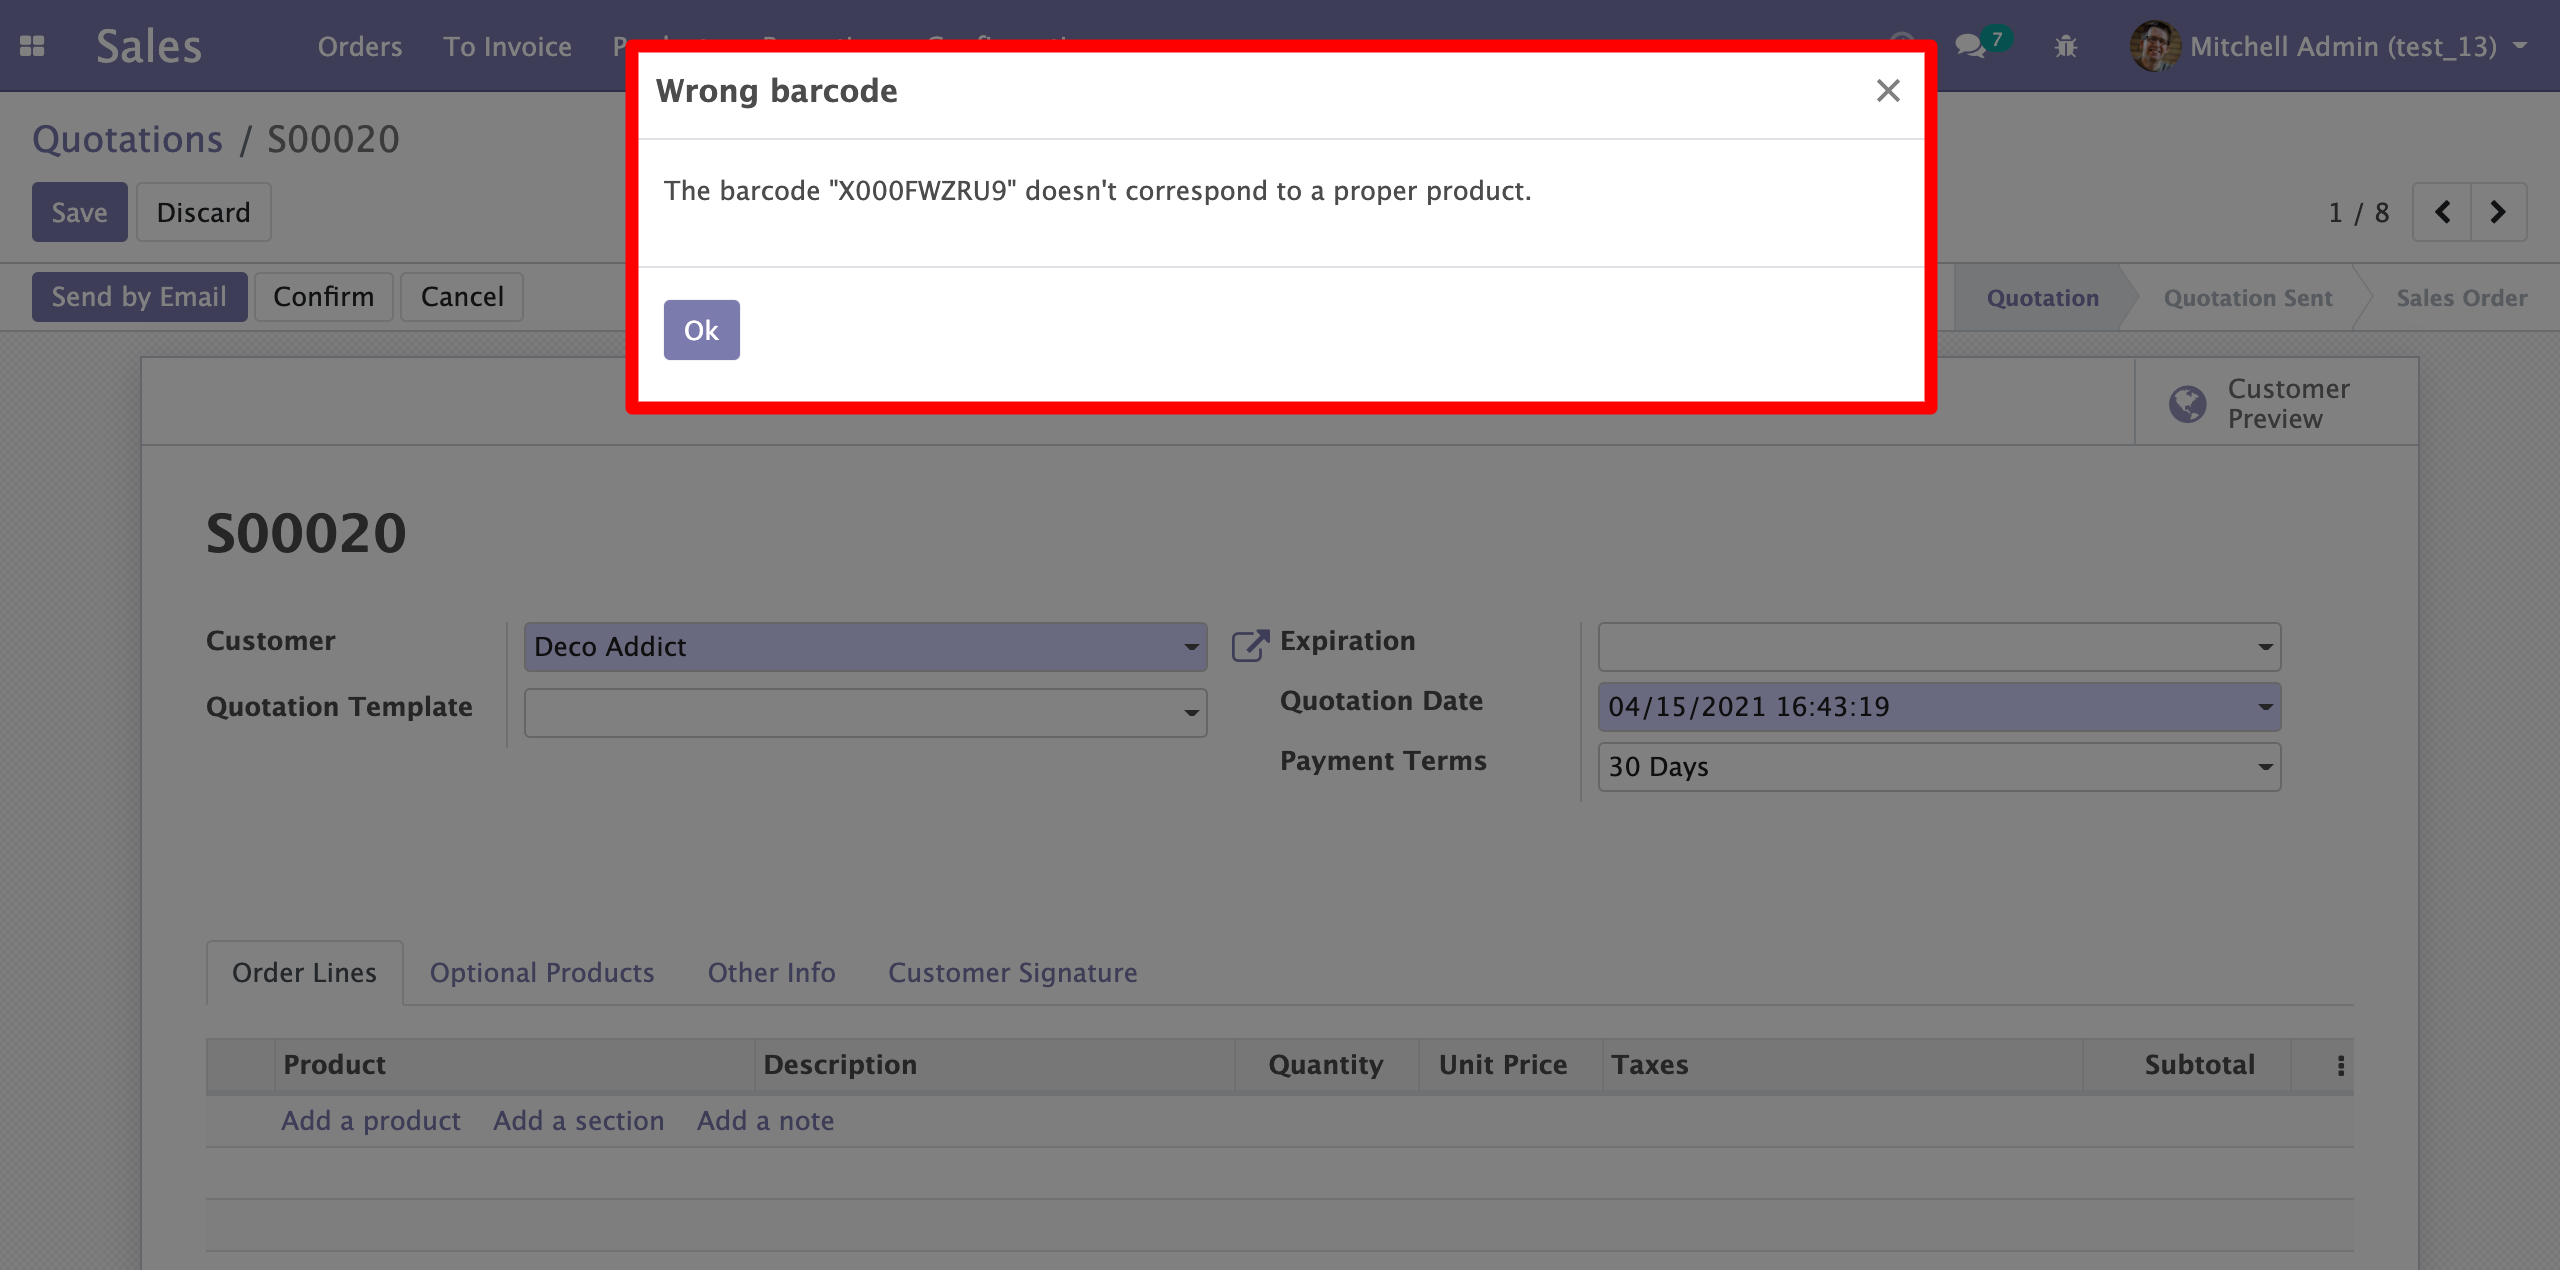This screenshot has width=2560, height=1270.
Task: Click the Add a product link
Action: click(x=370, y=1121)
